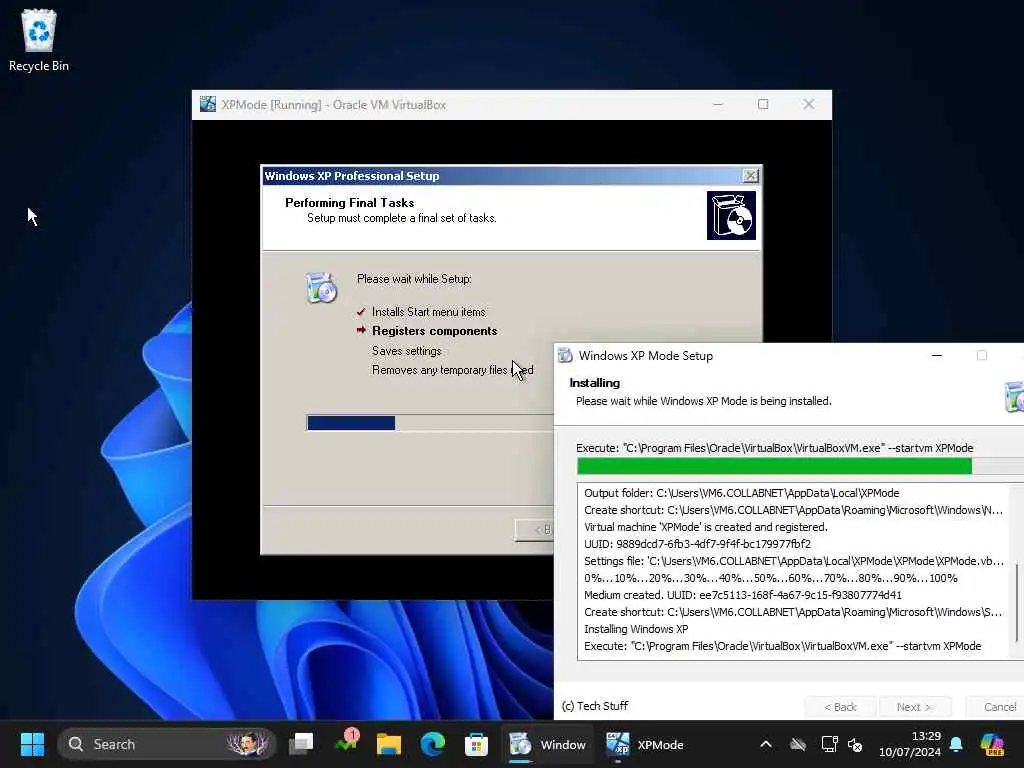Image resolution: width=1024 pixels, height=768 pixels.
Task: Select the 'Settings file' log line
Action: [793, 561]
